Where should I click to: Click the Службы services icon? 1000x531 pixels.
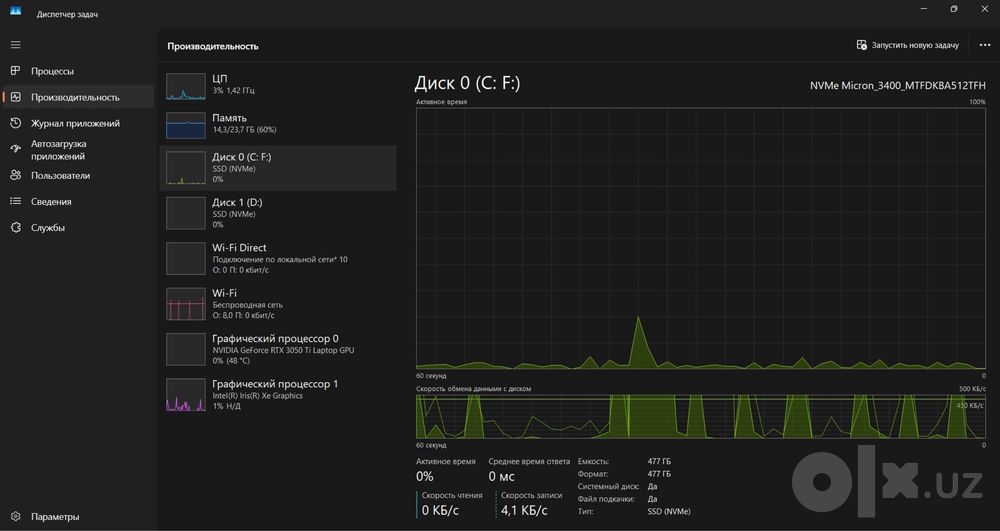16,228
